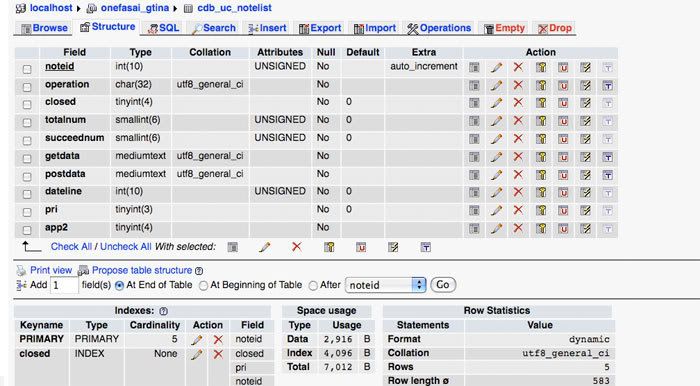Screen dimensions: 700x386
Task: Click index icon in With selected row
Action: point(393,247)
